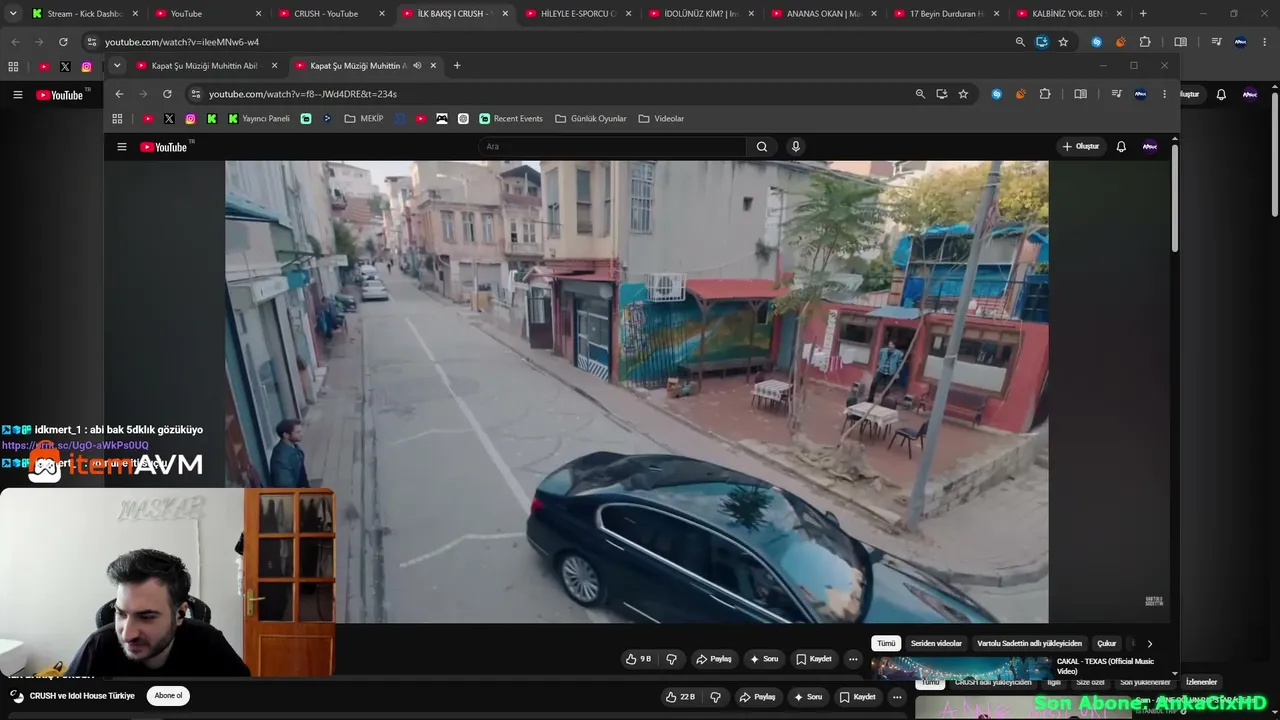Image resolution: width=1280 pixels, height=720 pixels.
Task: Open zoom magnifier in front window address bar
Action: pos(920,94)
